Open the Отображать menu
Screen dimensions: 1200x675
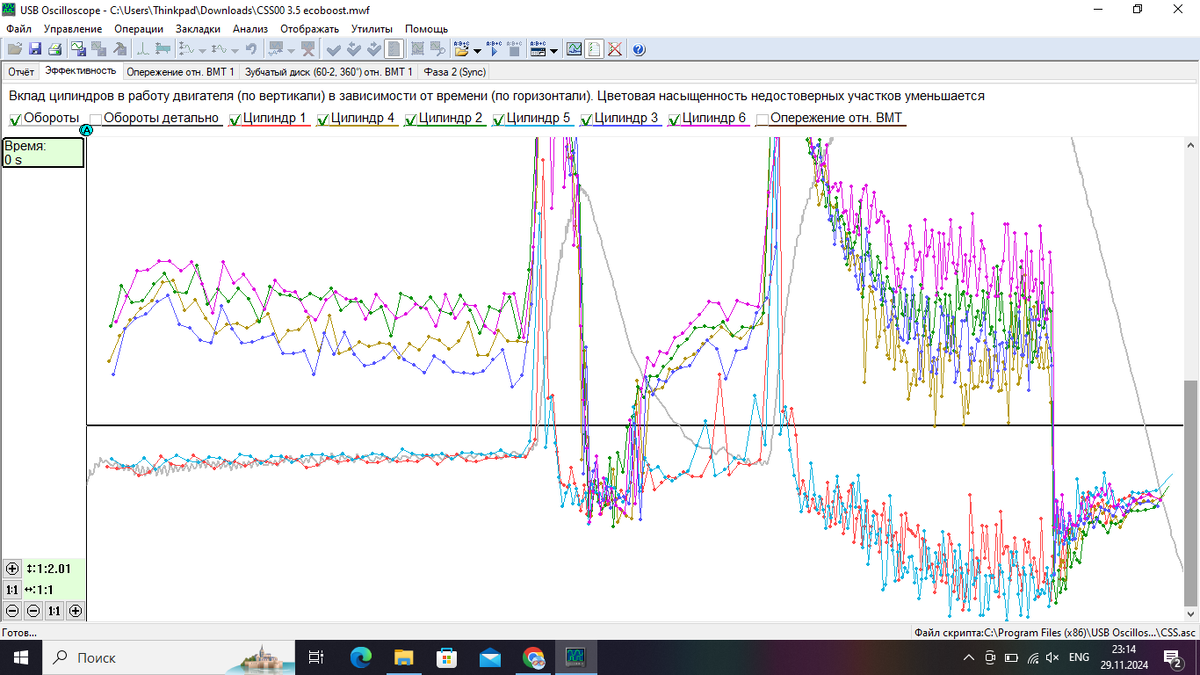[x=310, y=29]
